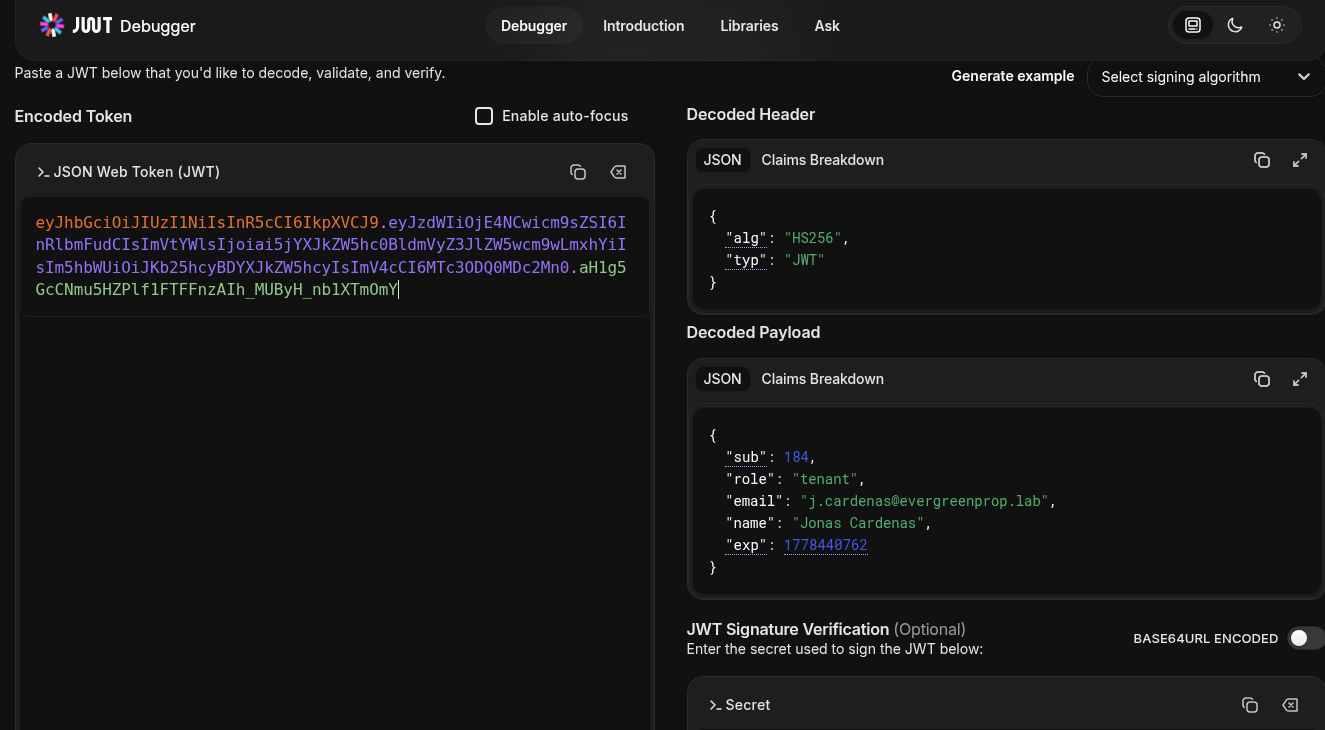This screenshot has height=730, width=1325.
Task: Expand the Decoded Payload panel fullscreen
Action: [1300, 379]
